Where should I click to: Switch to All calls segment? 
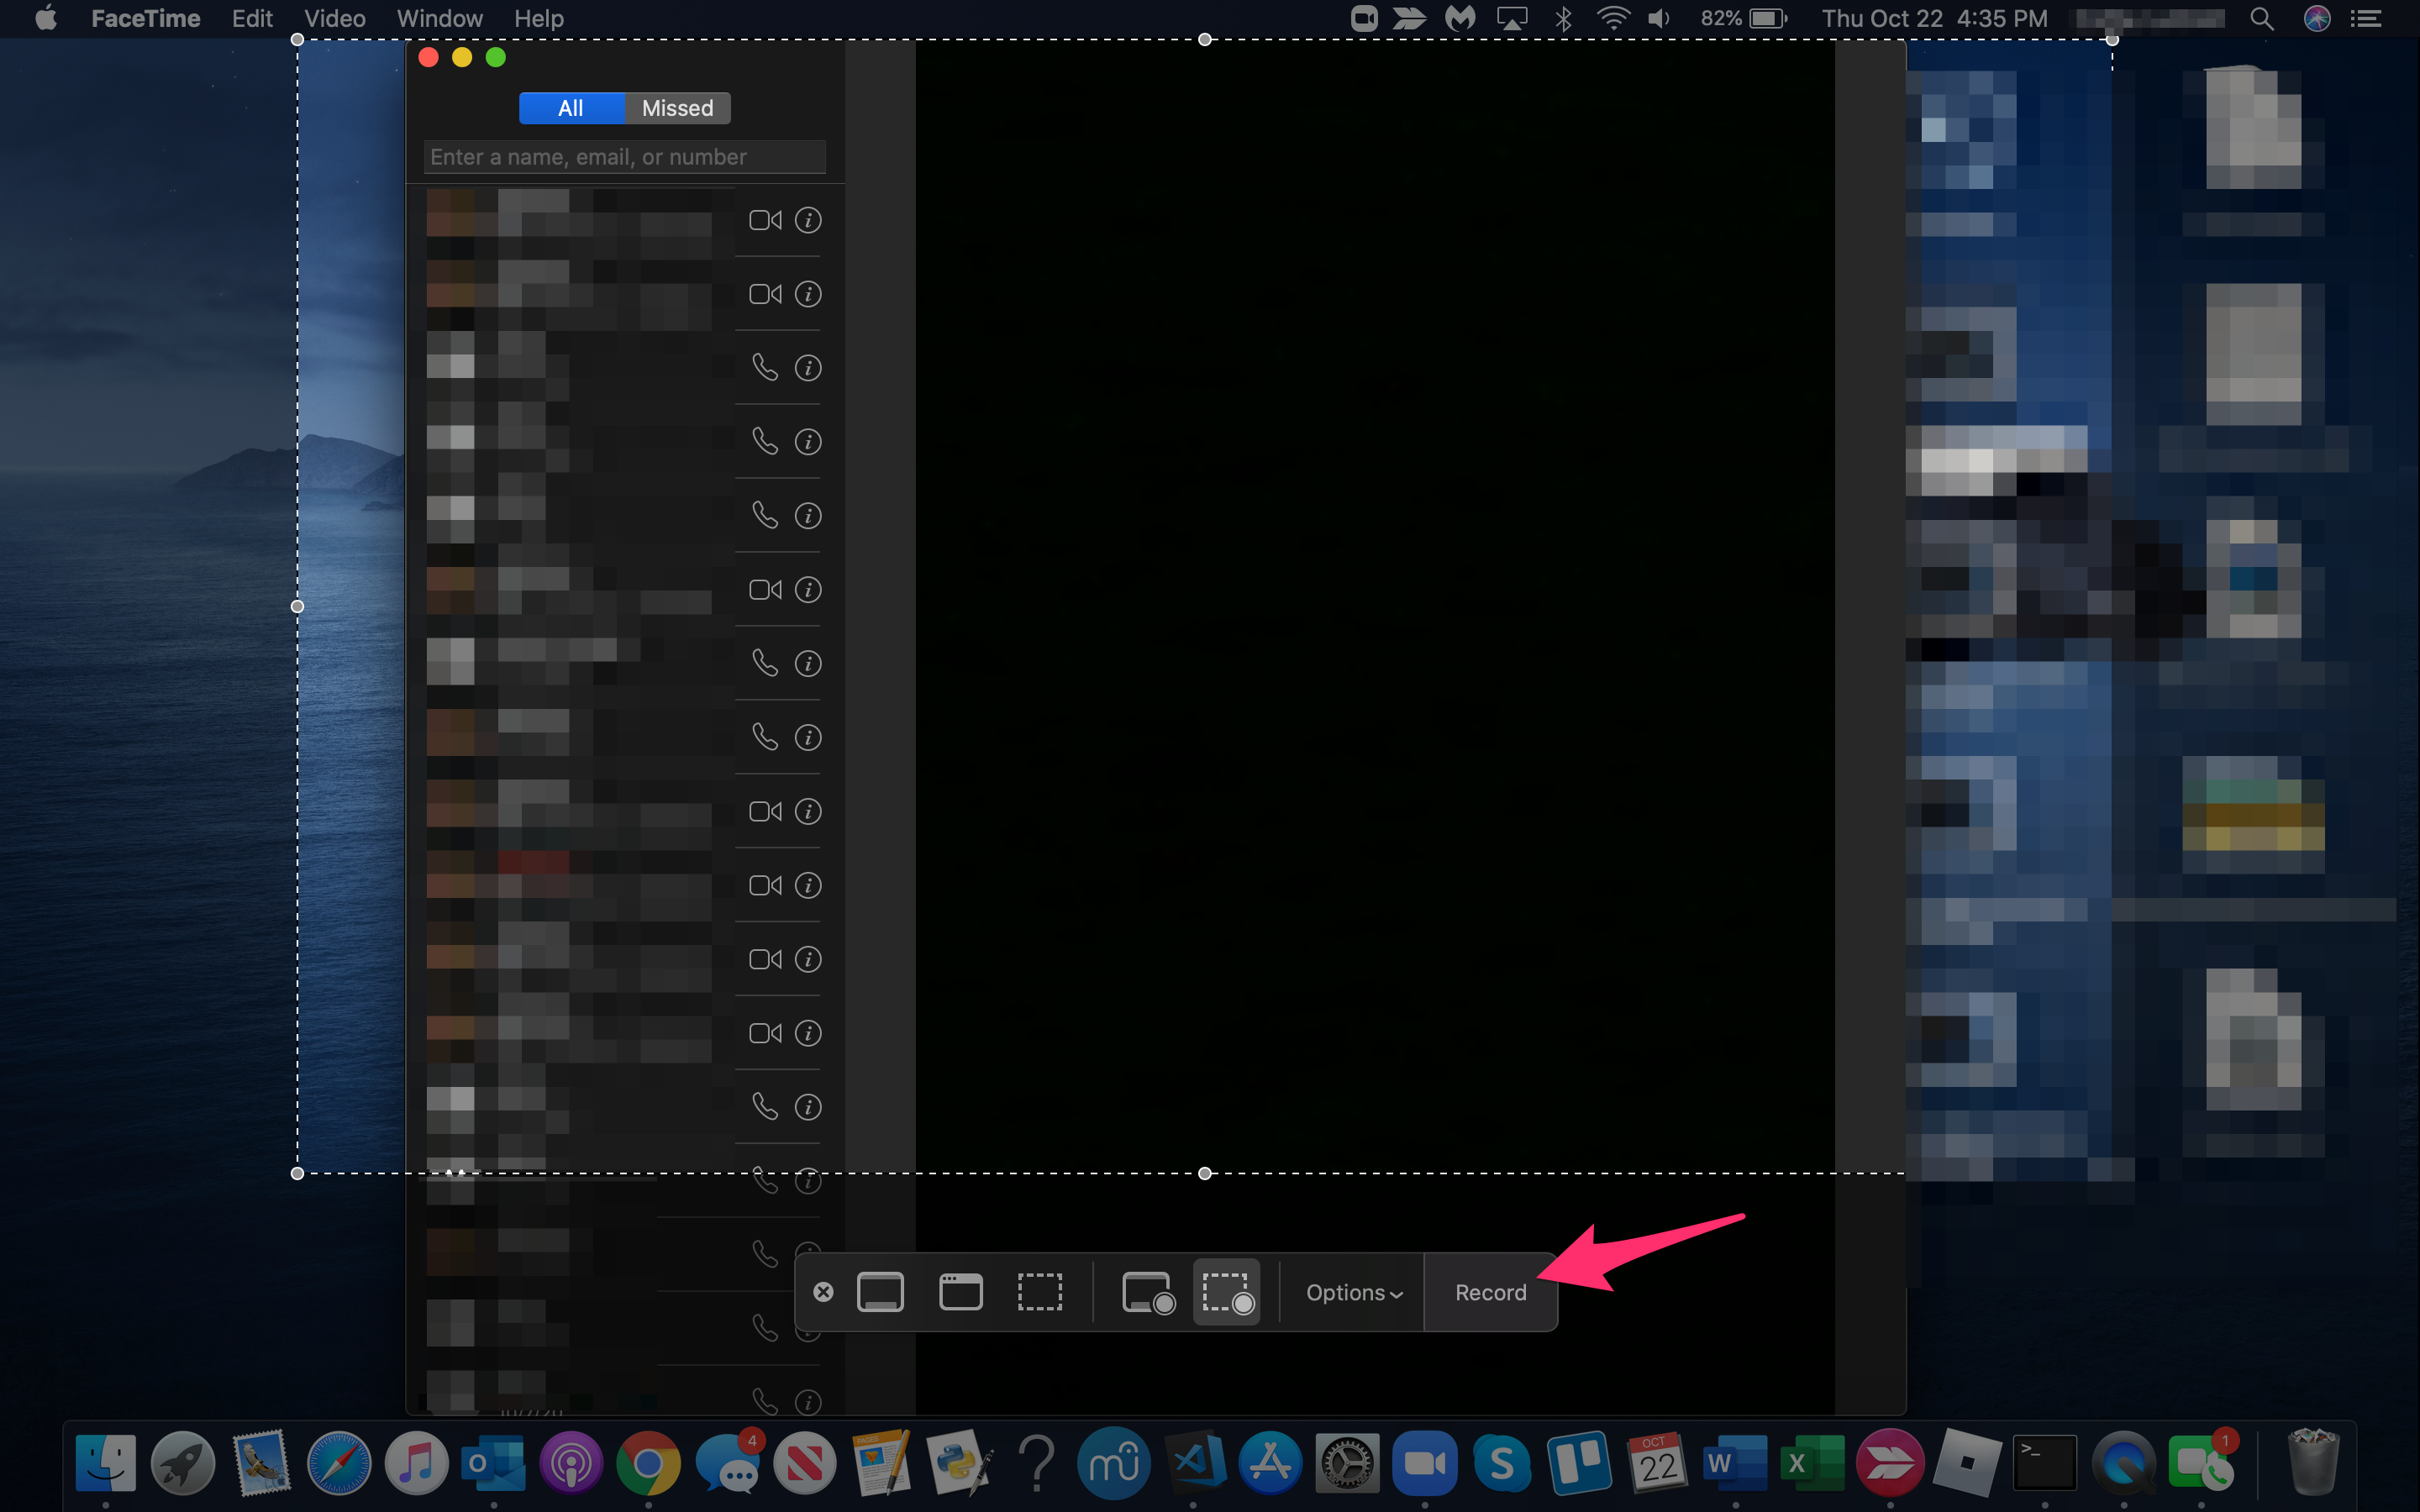571,108
